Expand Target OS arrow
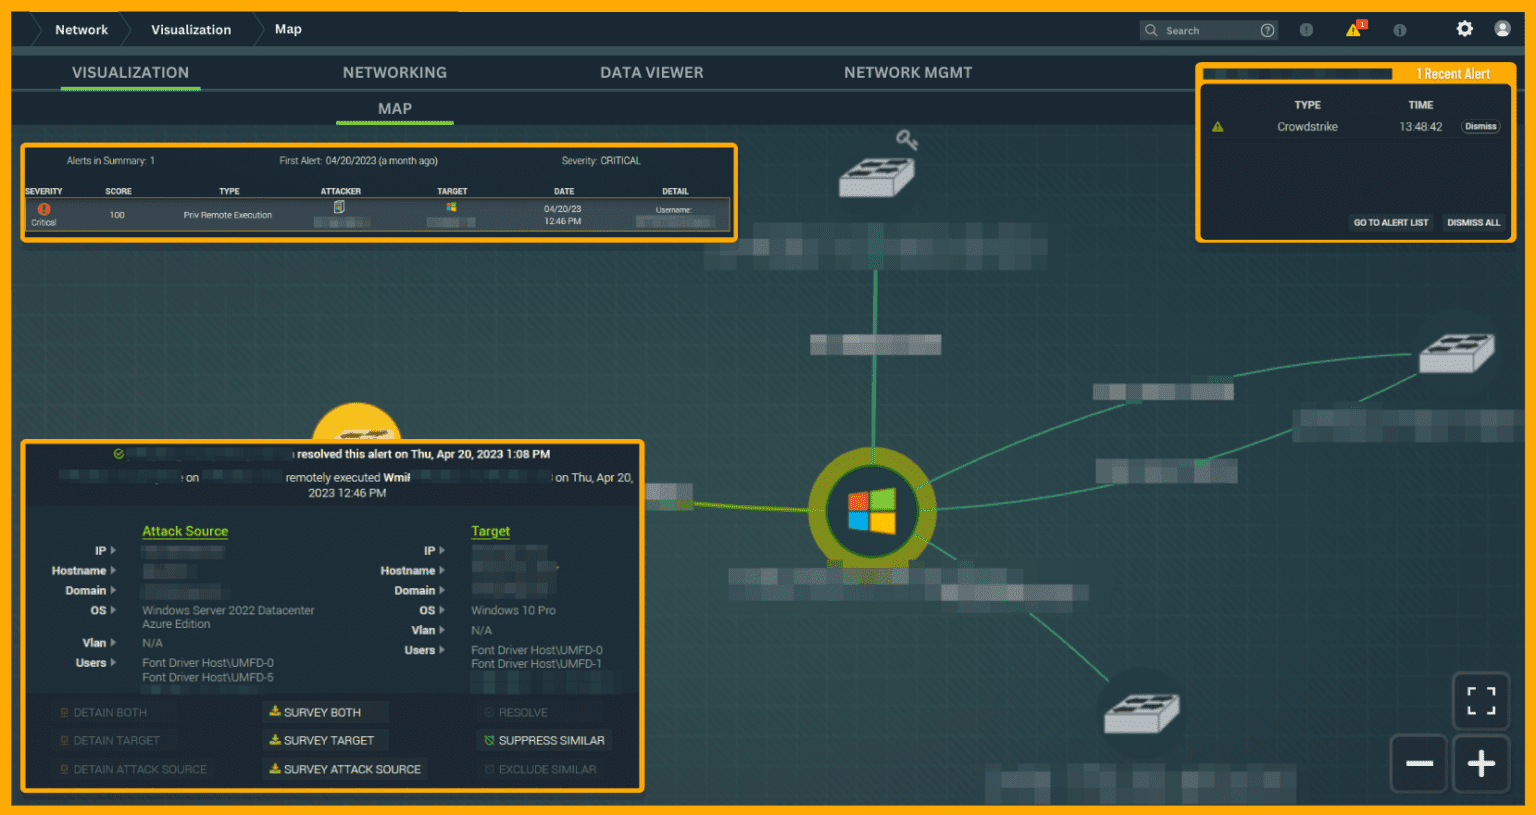 coord(442,610)
